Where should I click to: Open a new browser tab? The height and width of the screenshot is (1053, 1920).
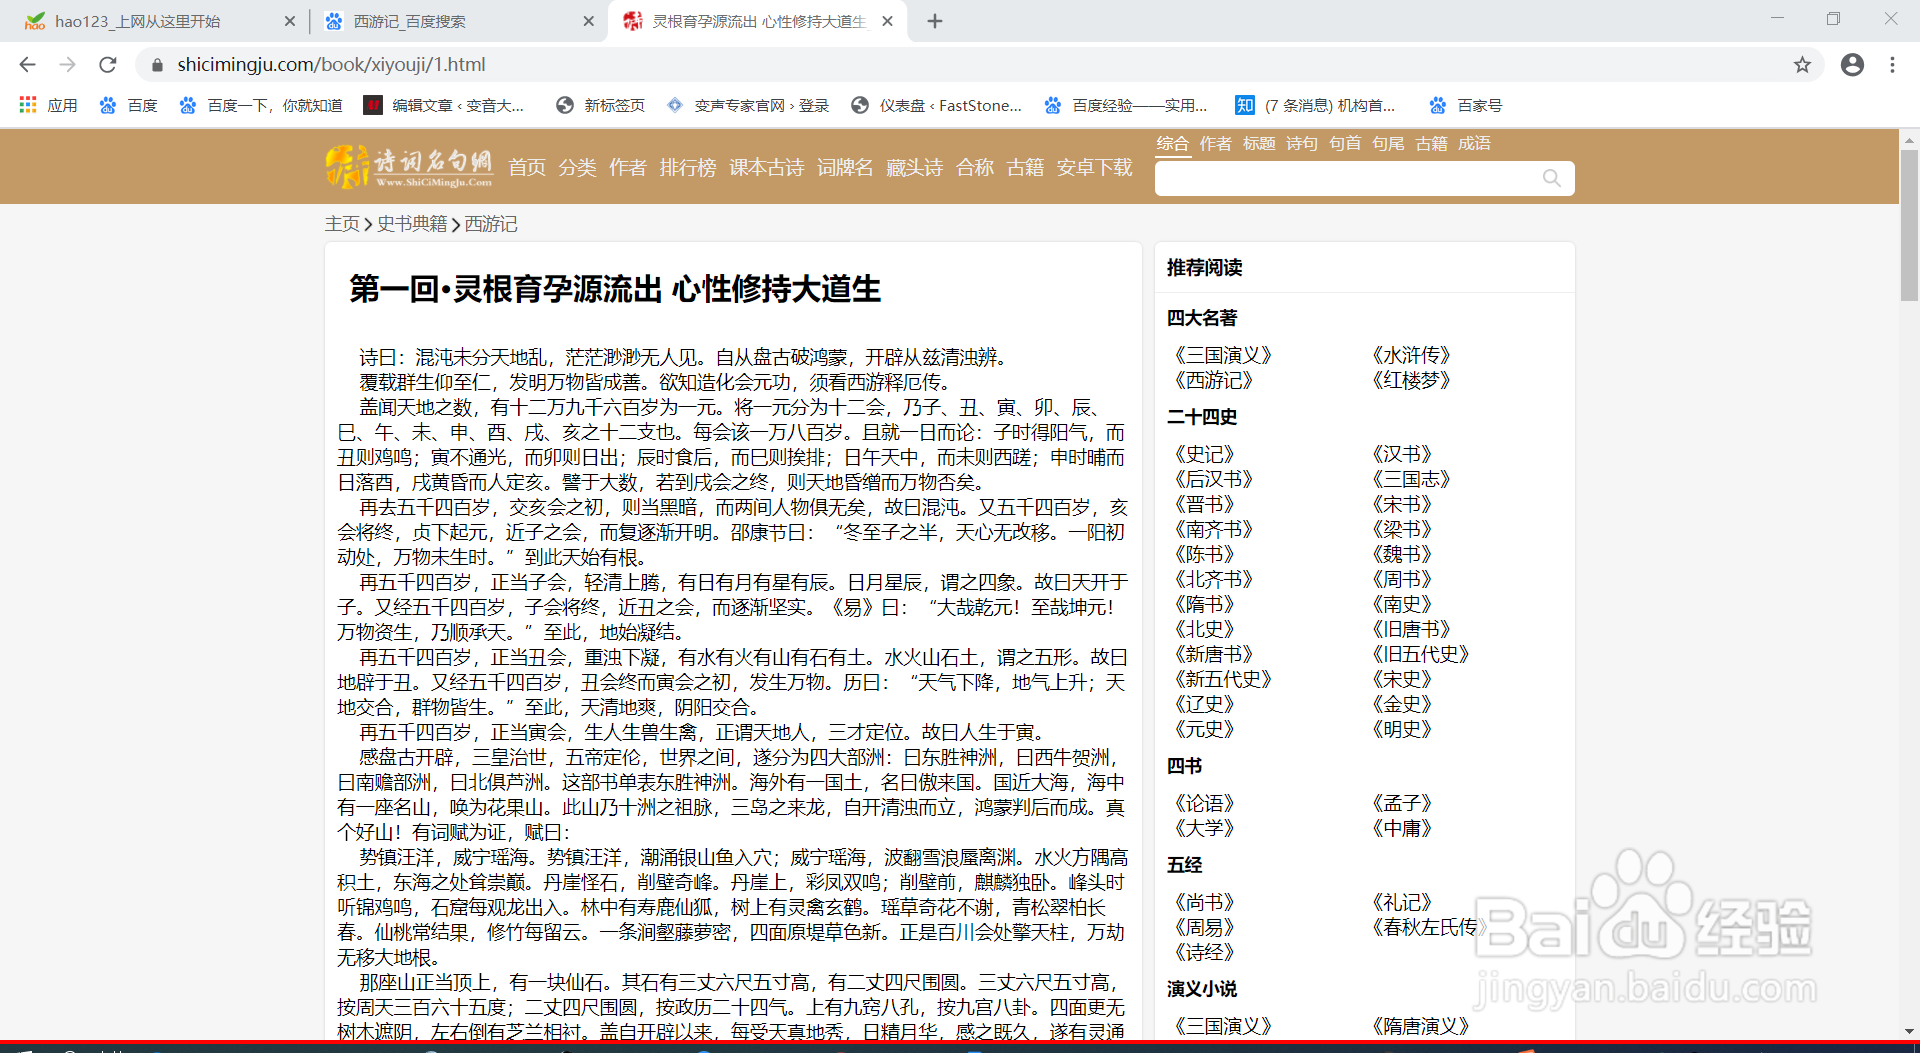935,21
